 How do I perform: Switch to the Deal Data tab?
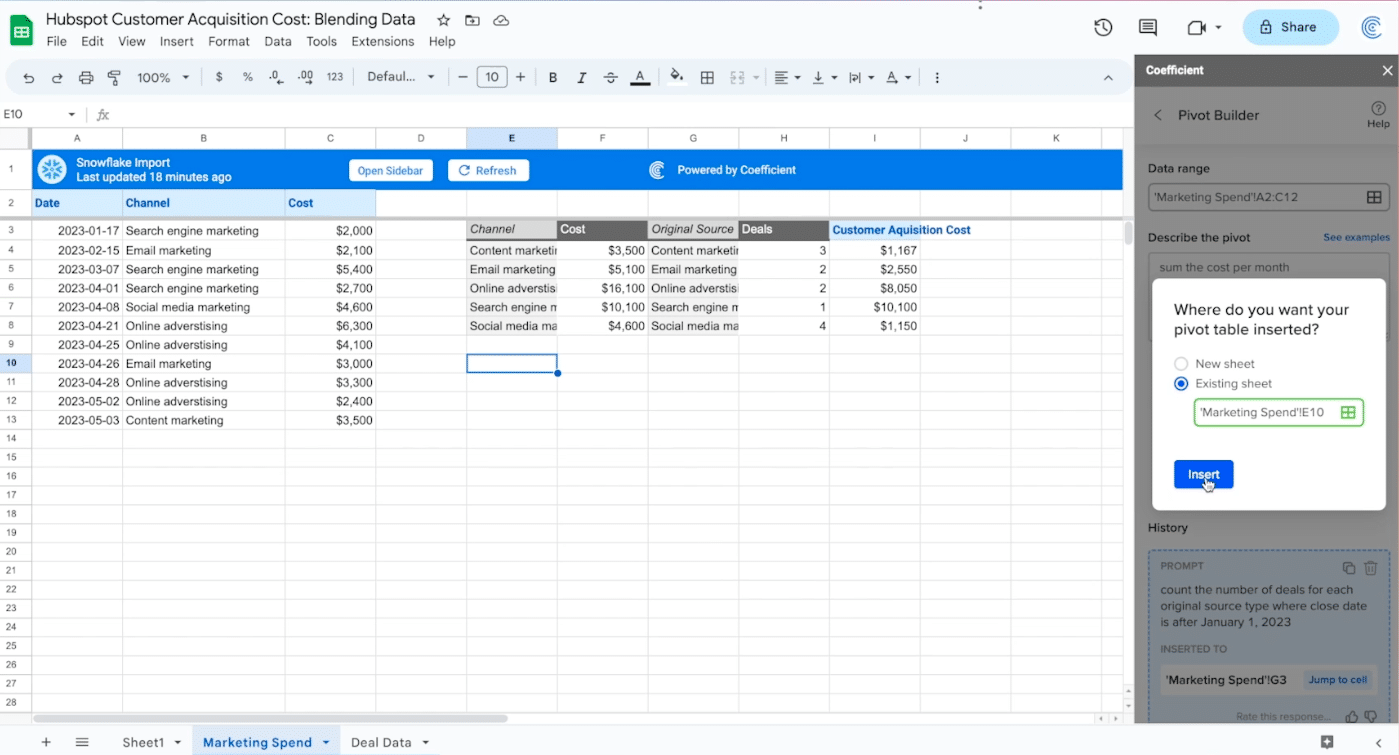tap(381, 742)
